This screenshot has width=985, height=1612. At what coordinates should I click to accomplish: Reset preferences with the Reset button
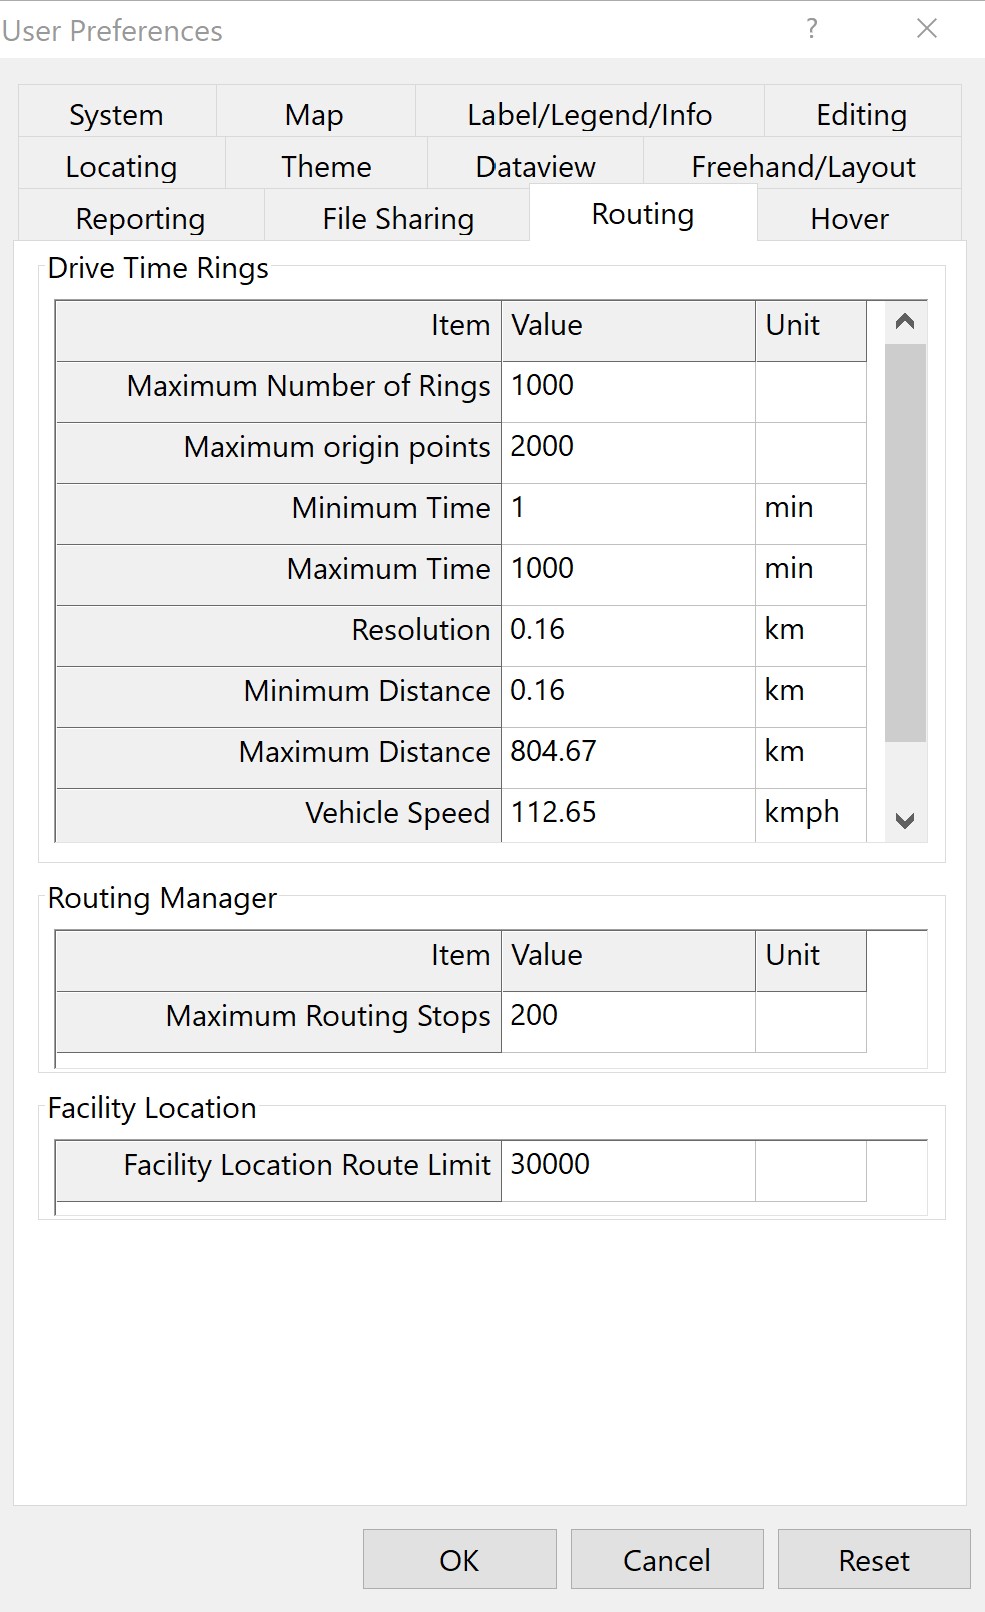873,1560
